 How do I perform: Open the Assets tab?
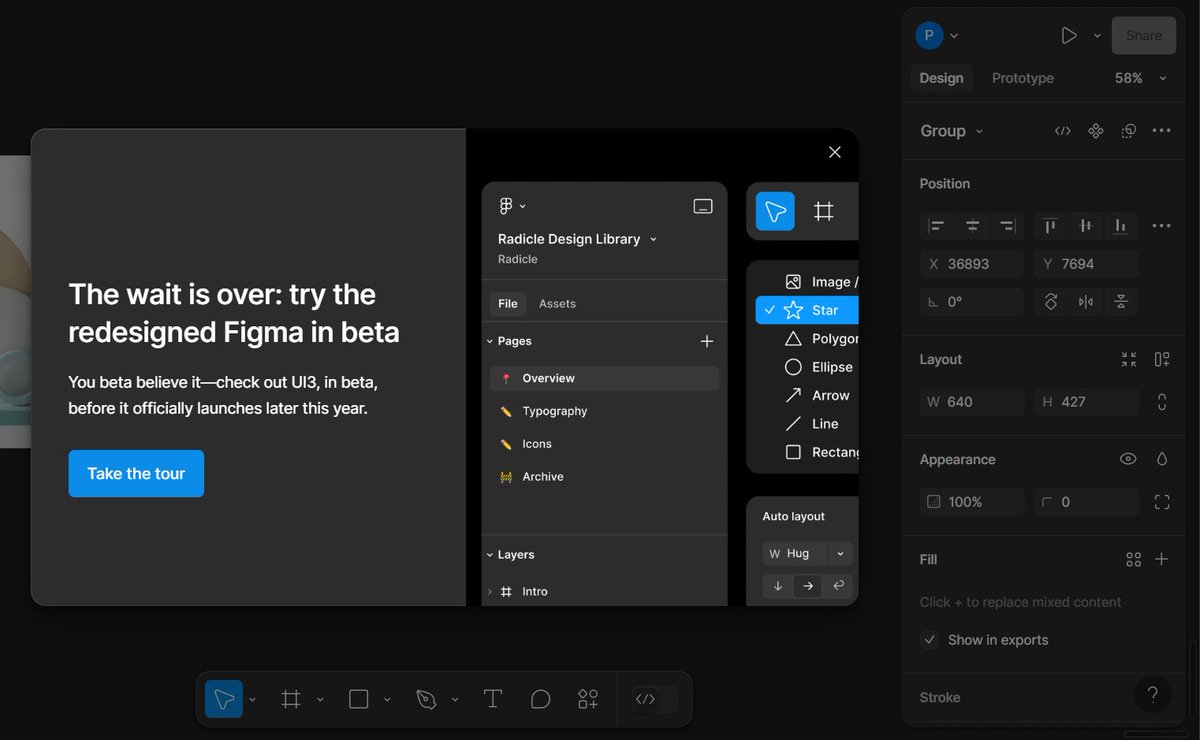point(557,303)
